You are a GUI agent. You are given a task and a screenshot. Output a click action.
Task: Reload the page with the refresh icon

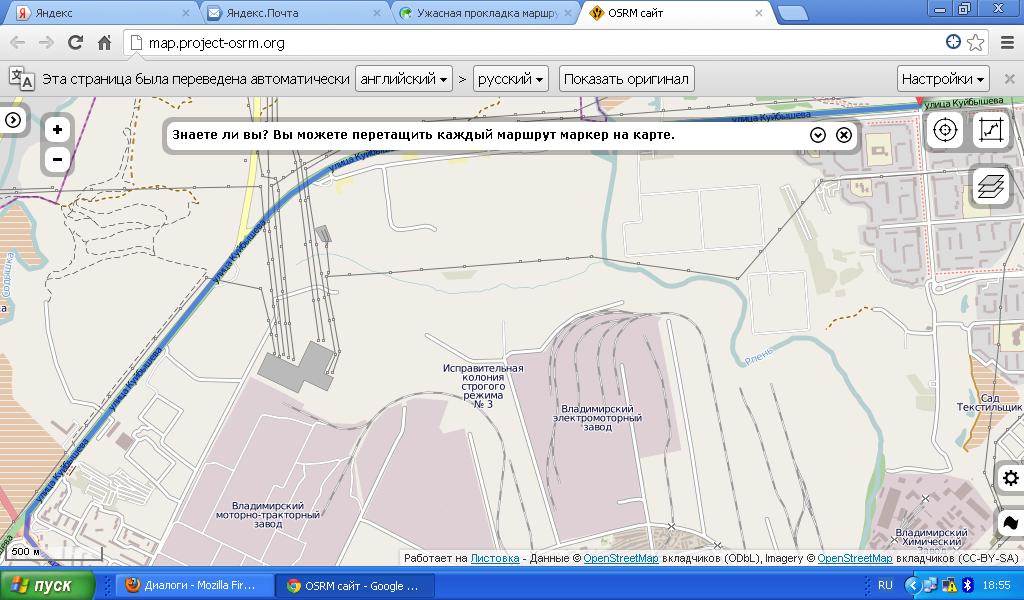click(x=75, y=43)
